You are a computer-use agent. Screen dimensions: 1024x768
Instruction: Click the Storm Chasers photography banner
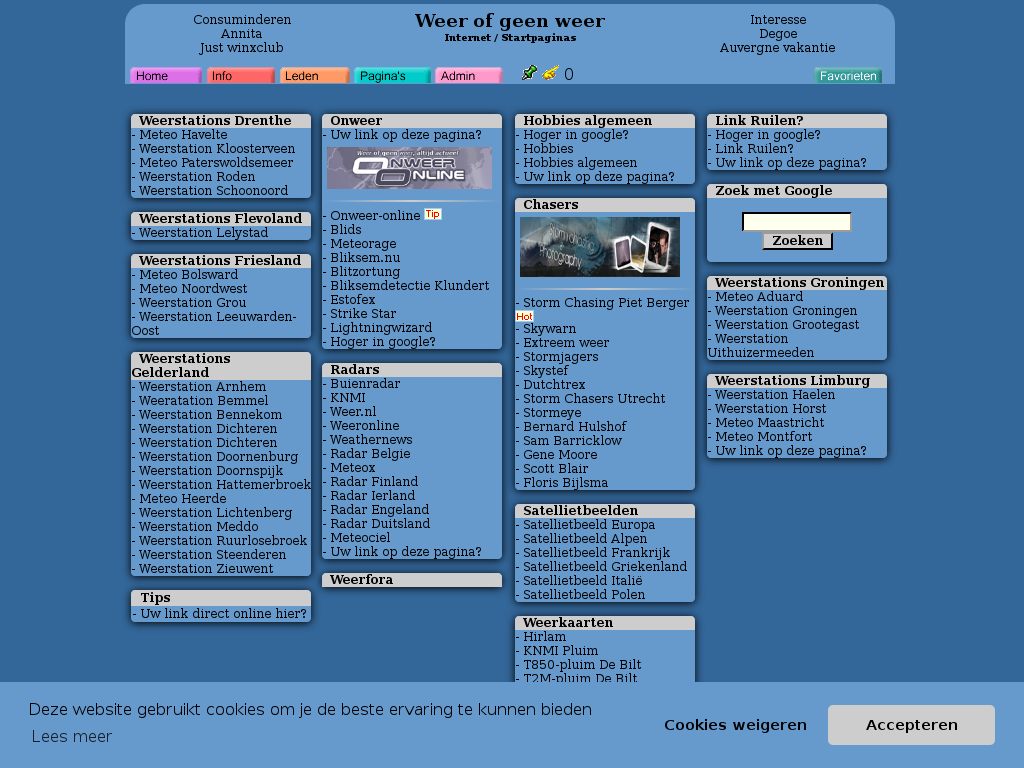pos(599,247)
